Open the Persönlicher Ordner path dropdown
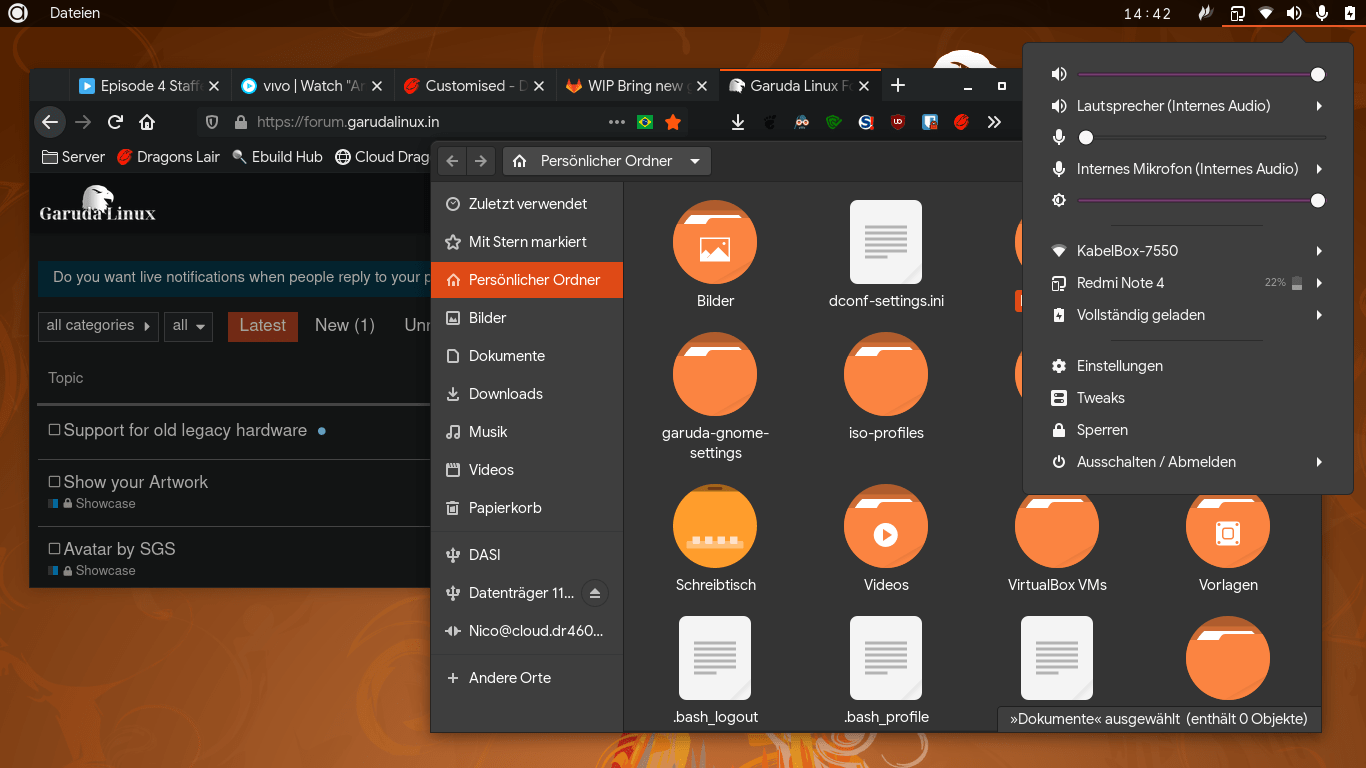 [607, 161]
